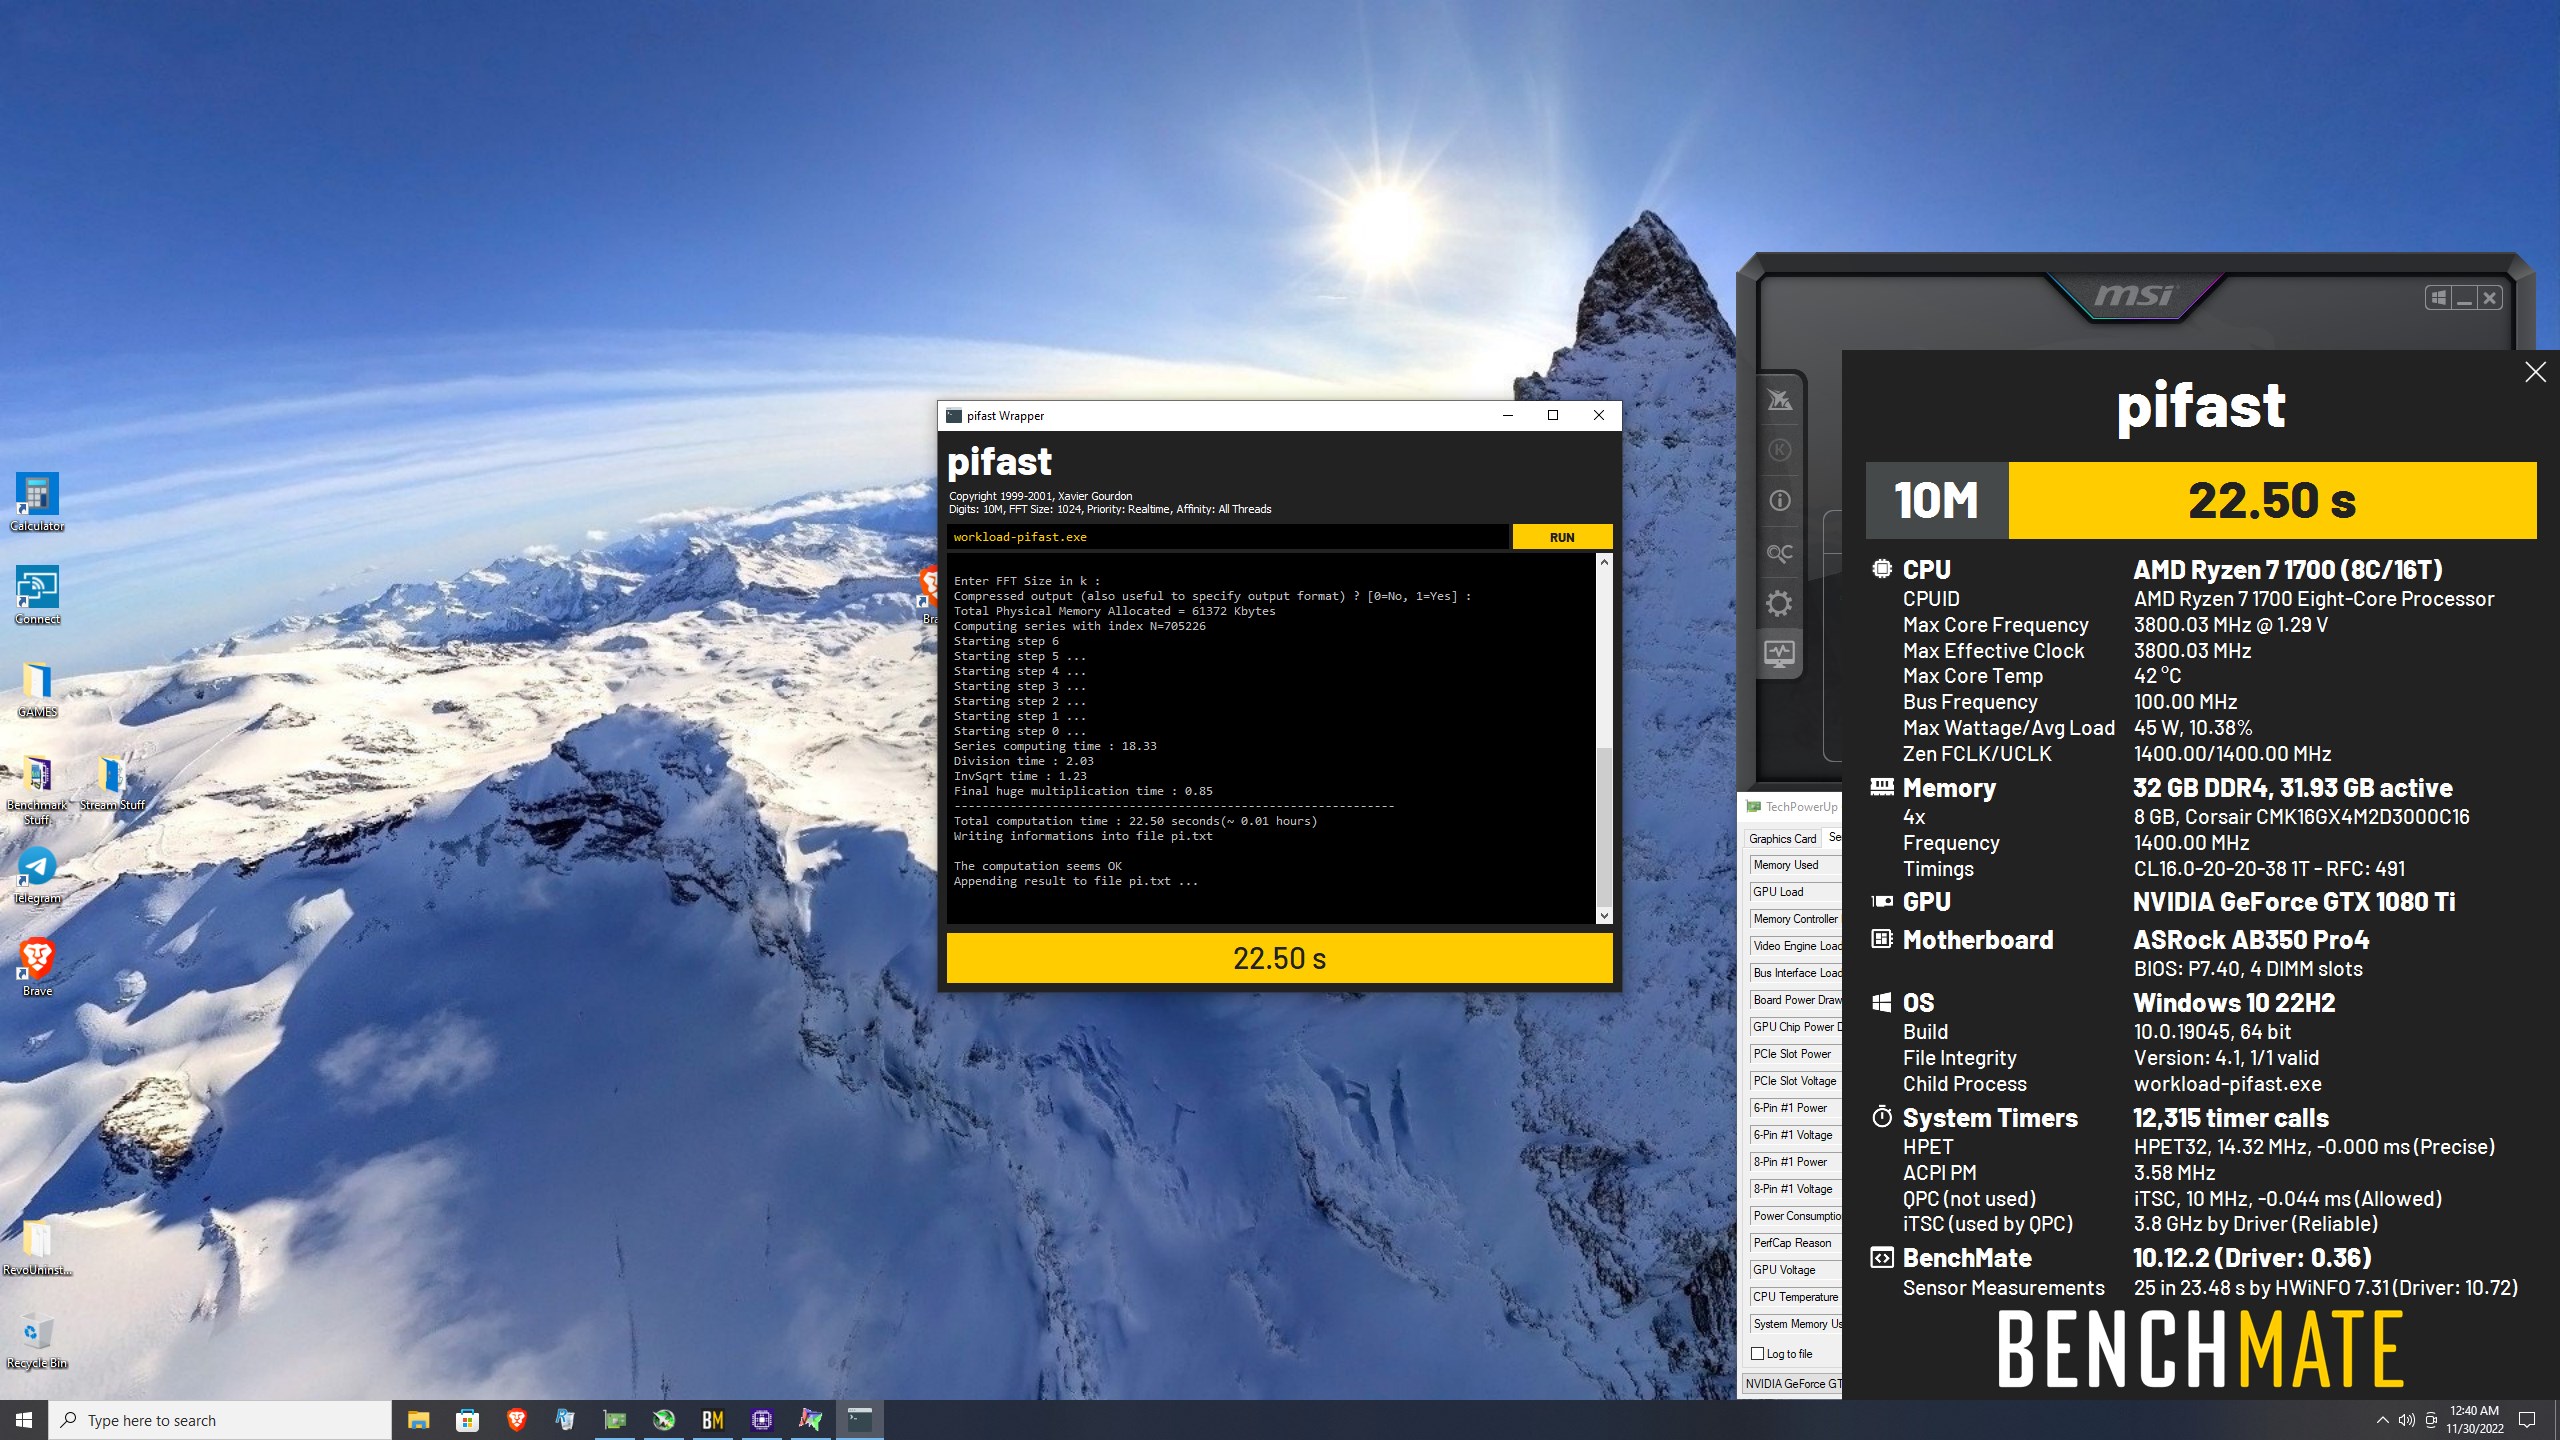Switch to the purple CPU chip taskbar icon
Image resolution: width=2560 pixels, height=1440 pixels.
point(761,1420)
